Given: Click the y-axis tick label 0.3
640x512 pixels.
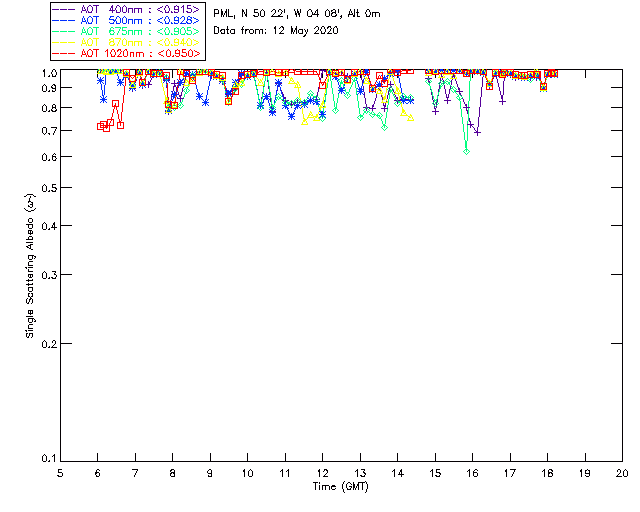Looking at the screenshot, I should [x=49, y=275].
